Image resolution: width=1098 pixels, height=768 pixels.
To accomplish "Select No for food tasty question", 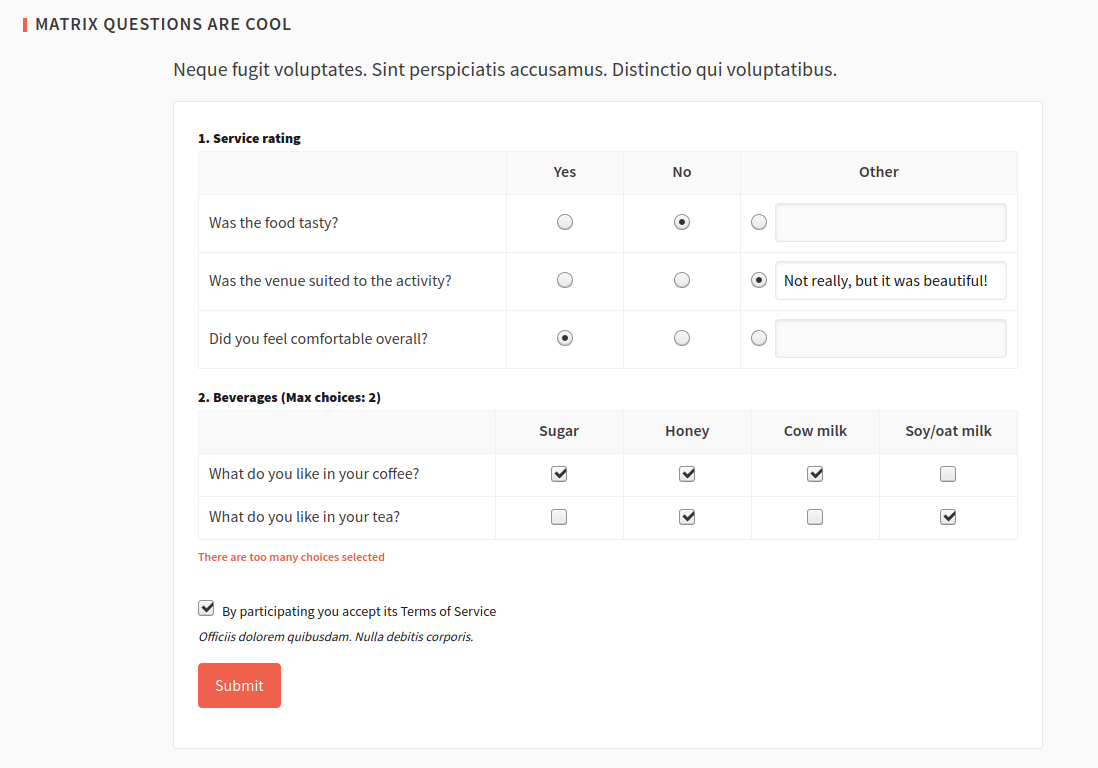I will pos(682,222).
